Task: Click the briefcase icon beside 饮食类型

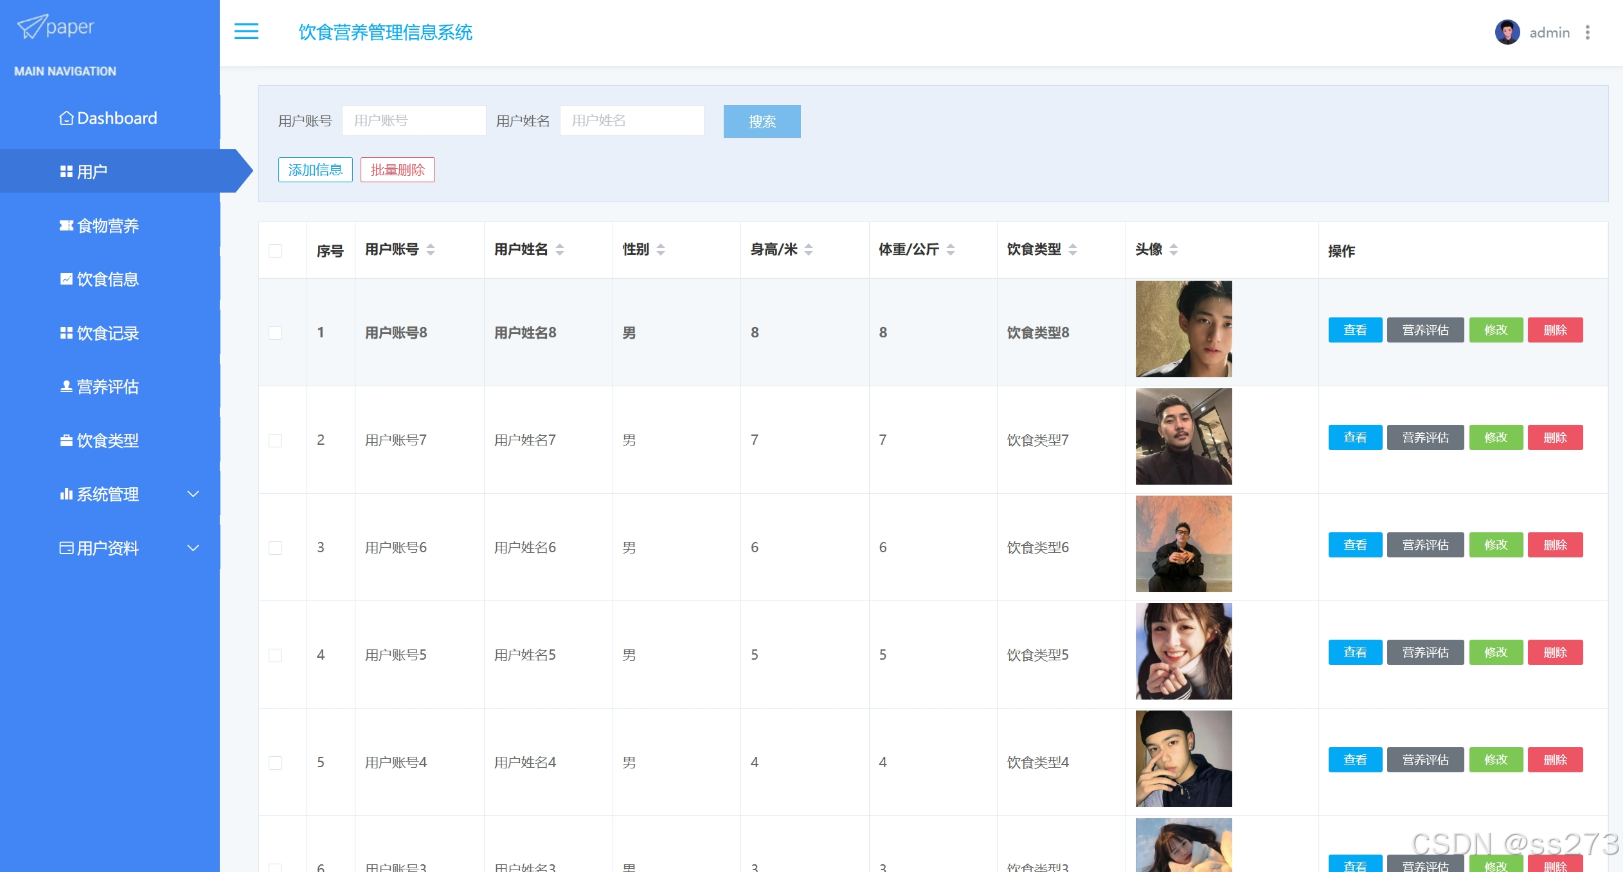Action: tap(66, 441)
